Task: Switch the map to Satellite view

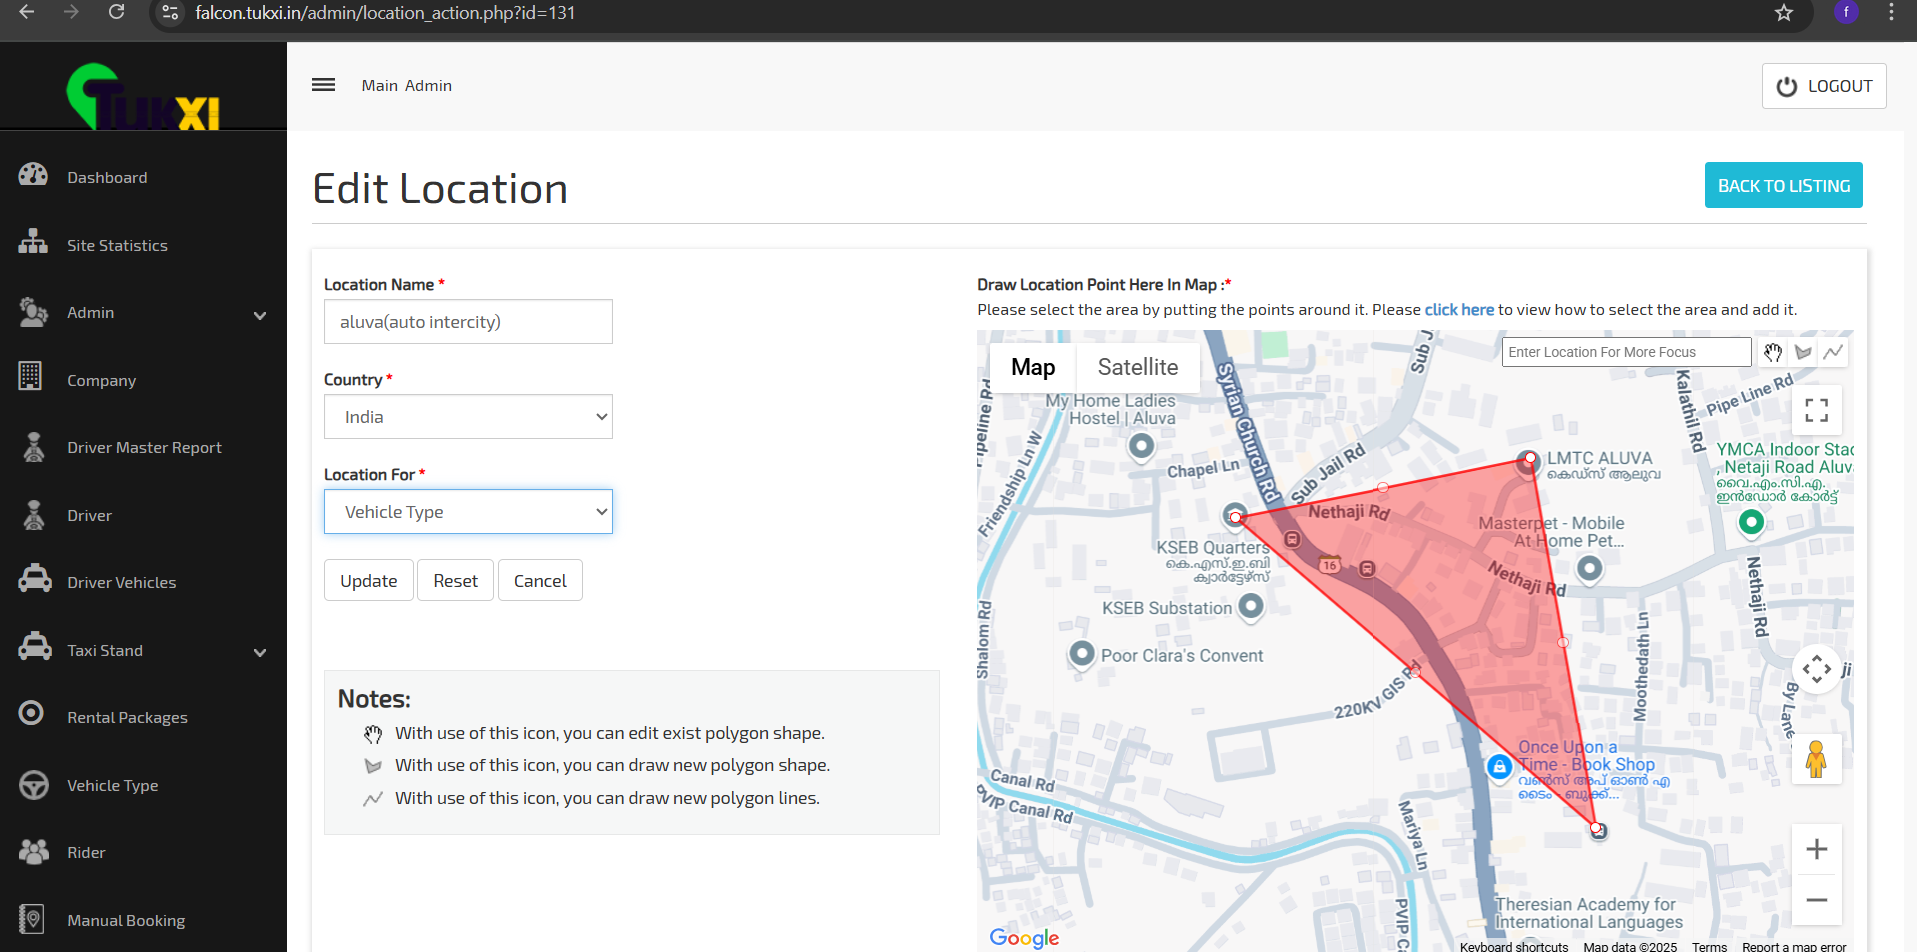Action: click(x=1137, y=367)
